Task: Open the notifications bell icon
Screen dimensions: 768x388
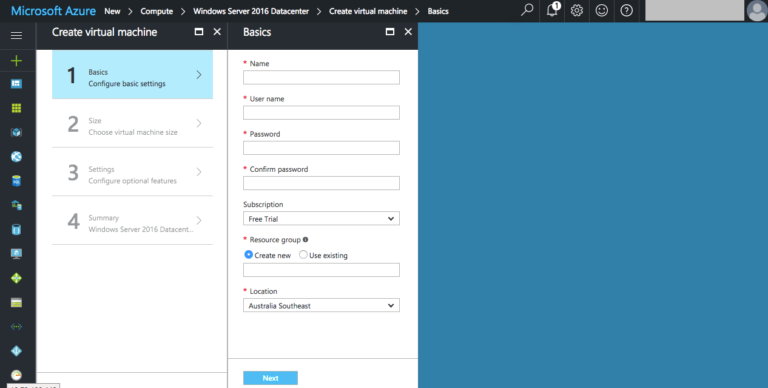Action: click(x=552, y=10)
